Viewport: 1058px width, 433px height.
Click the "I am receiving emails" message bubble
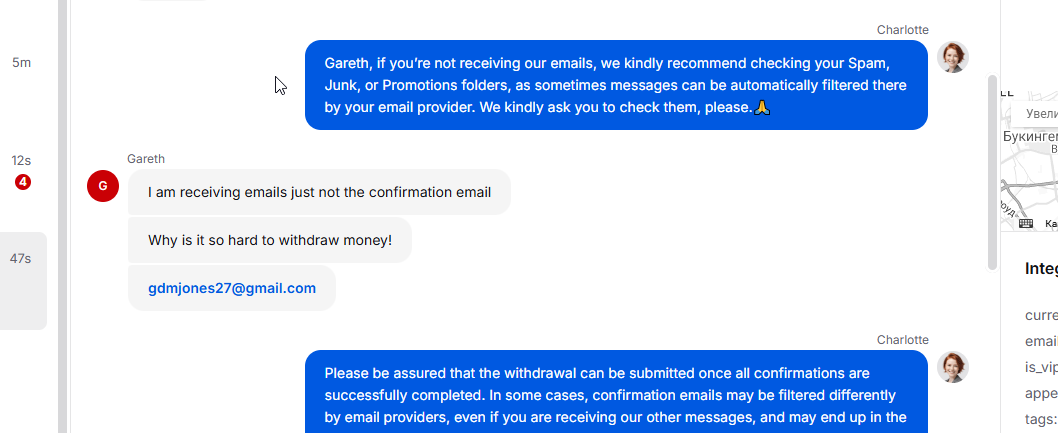pyautogui.click(x=319, y=192)
